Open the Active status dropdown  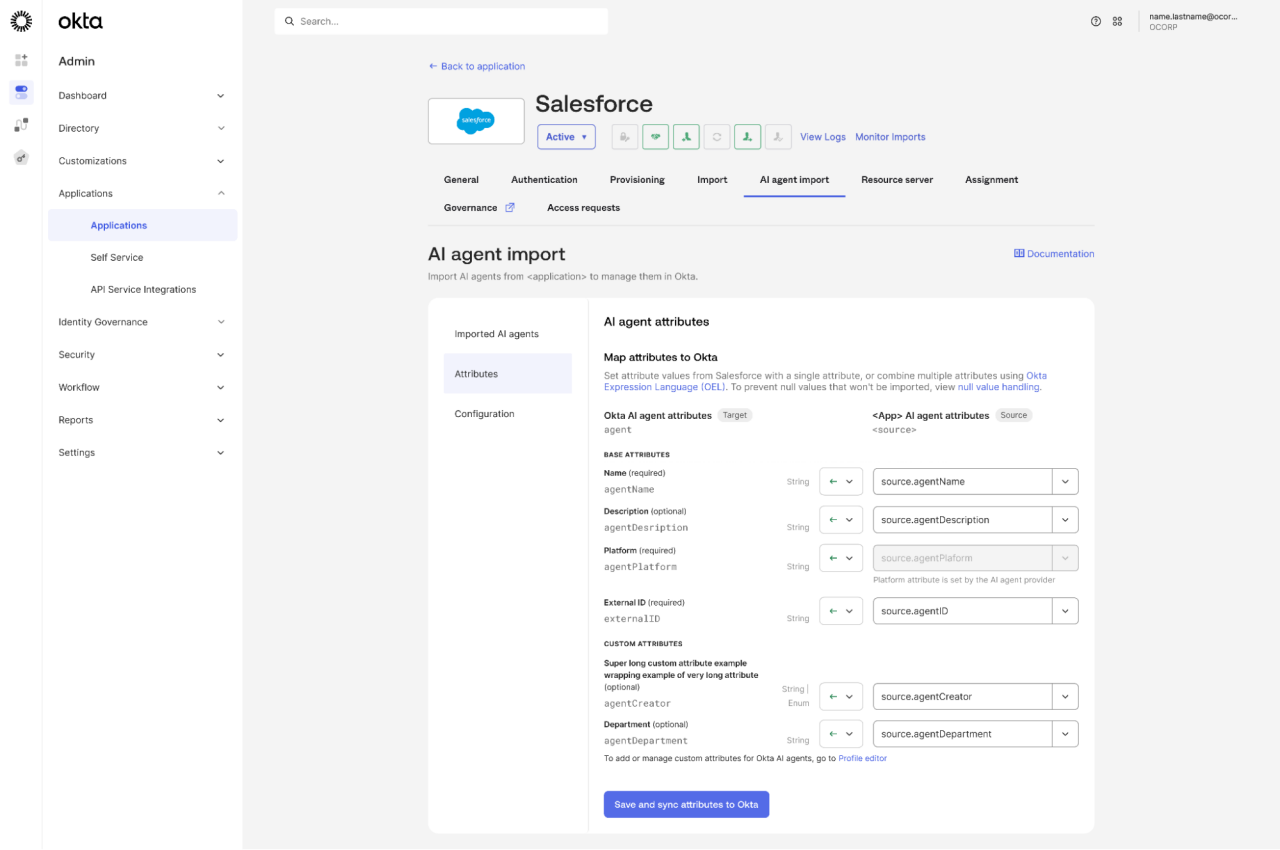click(566, 137)
